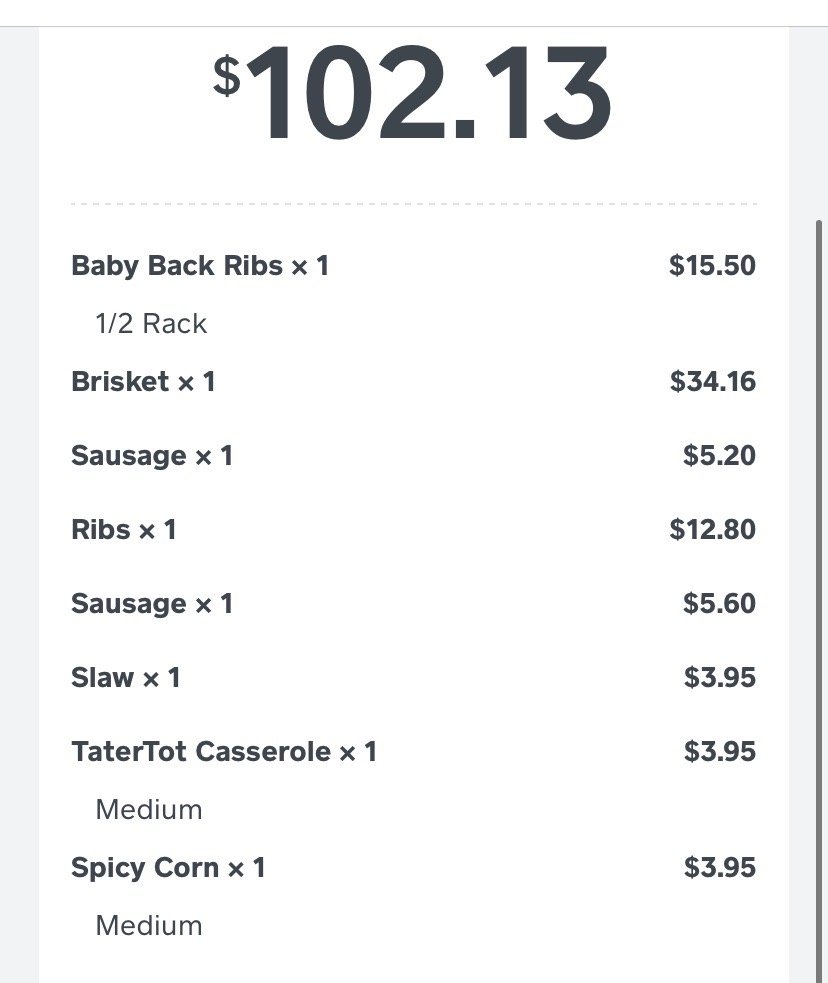The height and width of the screenshot is (983, 828).
Task: Select the TaterTot Casserole line item
Action: [x=224, y=752]
